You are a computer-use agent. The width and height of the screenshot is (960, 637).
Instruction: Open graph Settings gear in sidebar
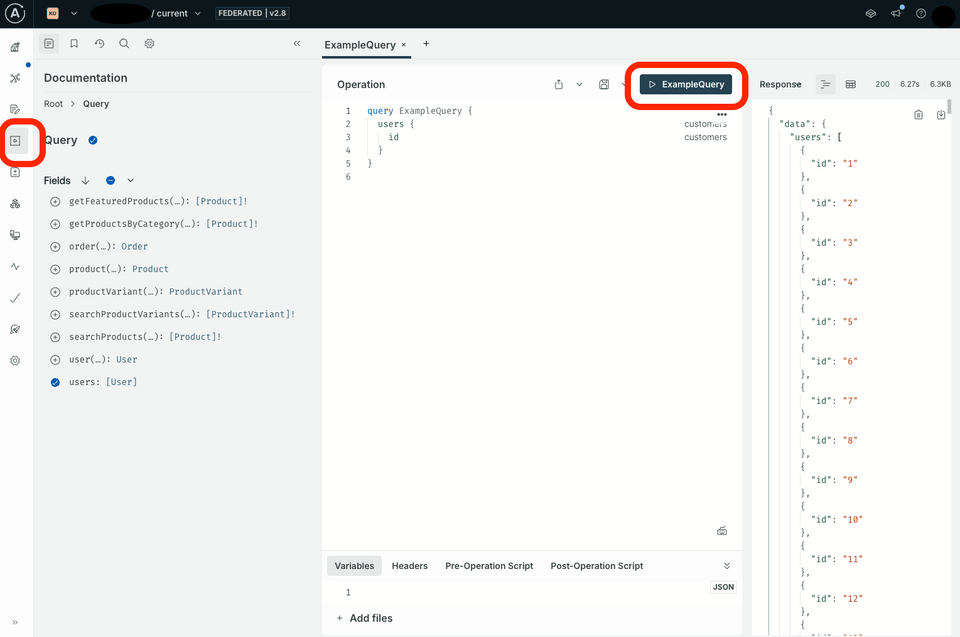pyautogui.click(x=15, y=360)
